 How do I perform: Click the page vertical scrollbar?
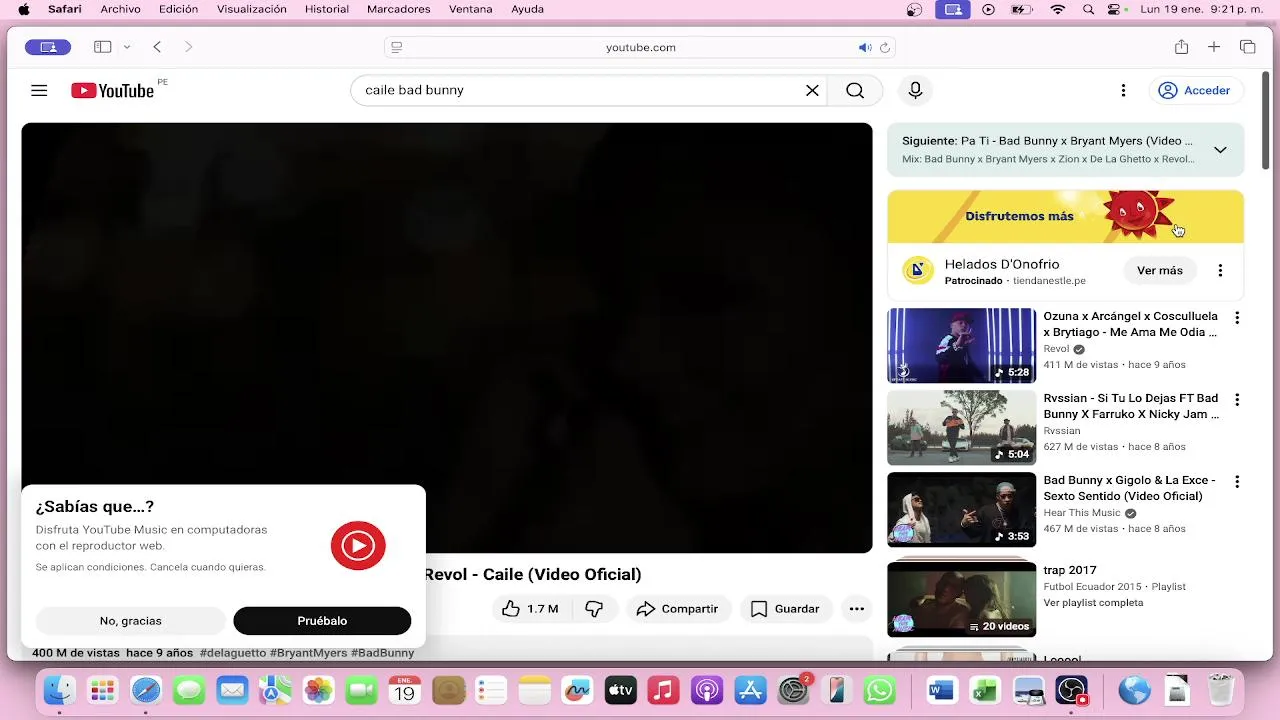[1265, 120]
